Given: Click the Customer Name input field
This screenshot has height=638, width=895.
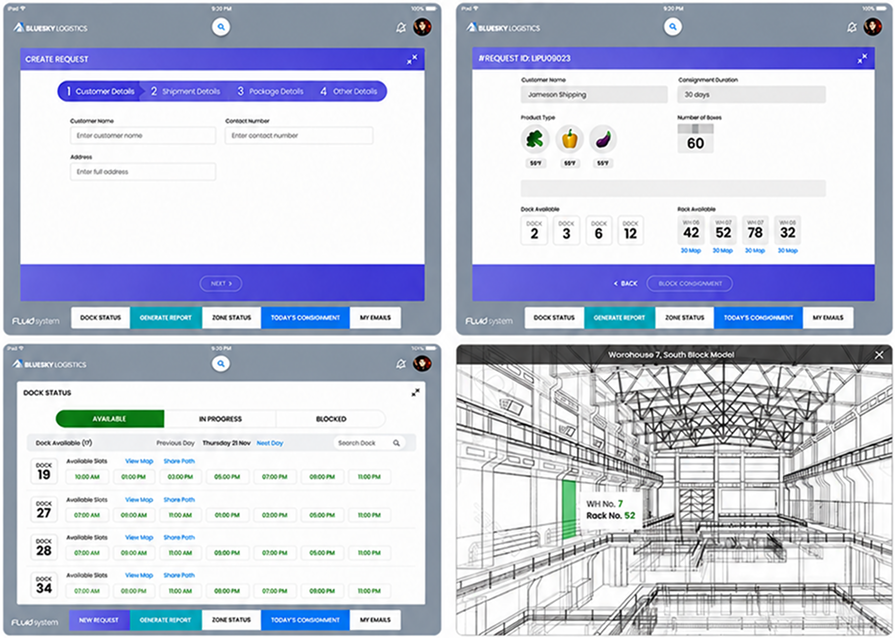Looking at the screenshot, I should (143, 135).
